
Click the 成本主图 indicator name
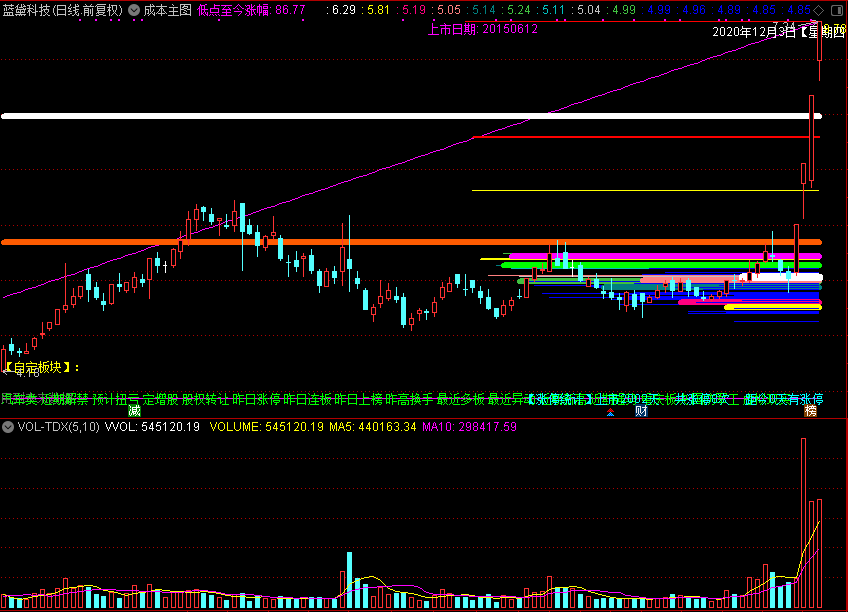point(167,10)
